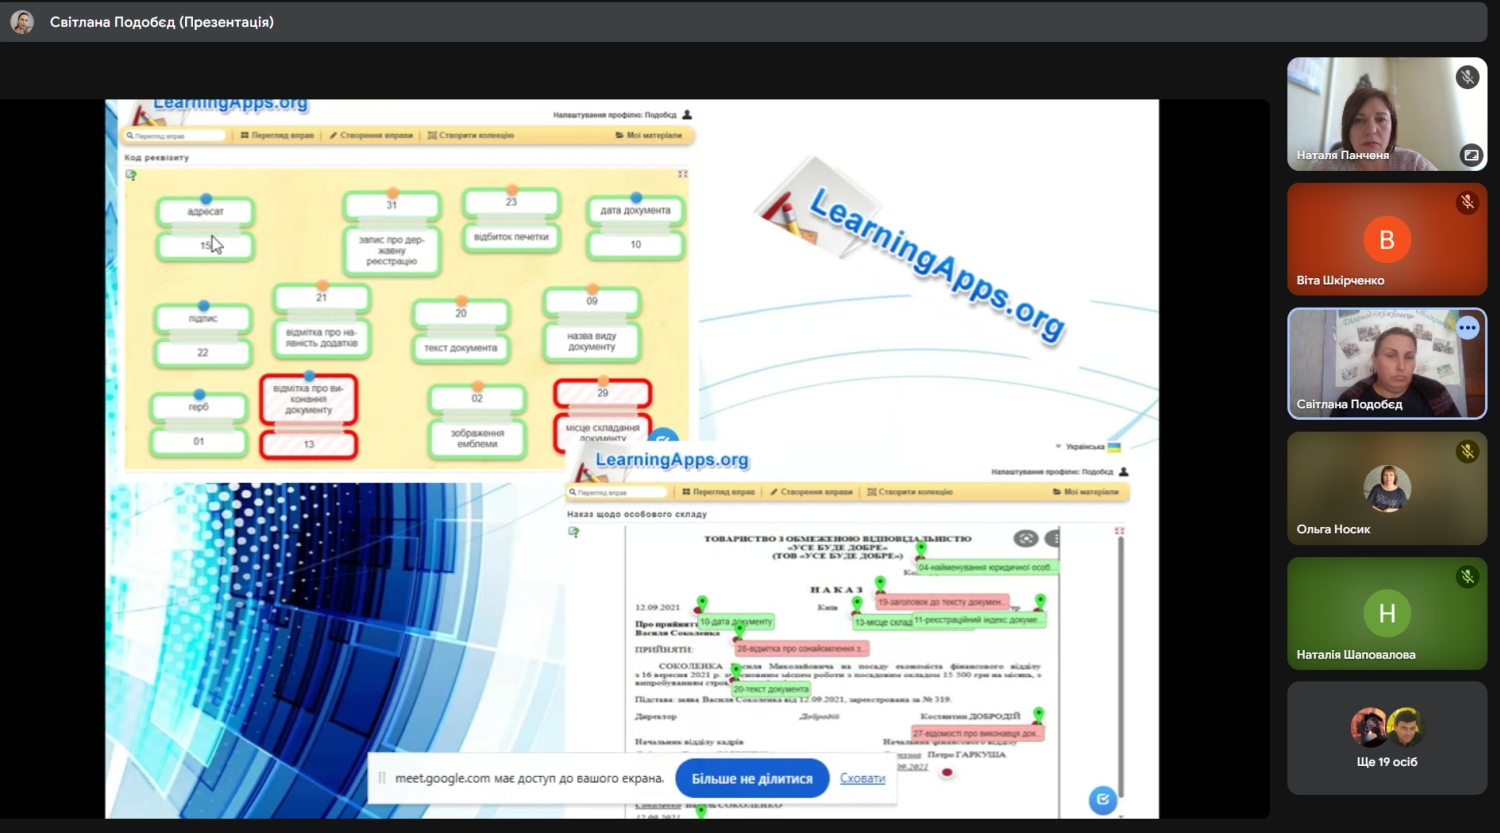Click green pin above 04-найменування юридичної особи label
Viewport: 1500px width, 833px height.
coord(921,551)
